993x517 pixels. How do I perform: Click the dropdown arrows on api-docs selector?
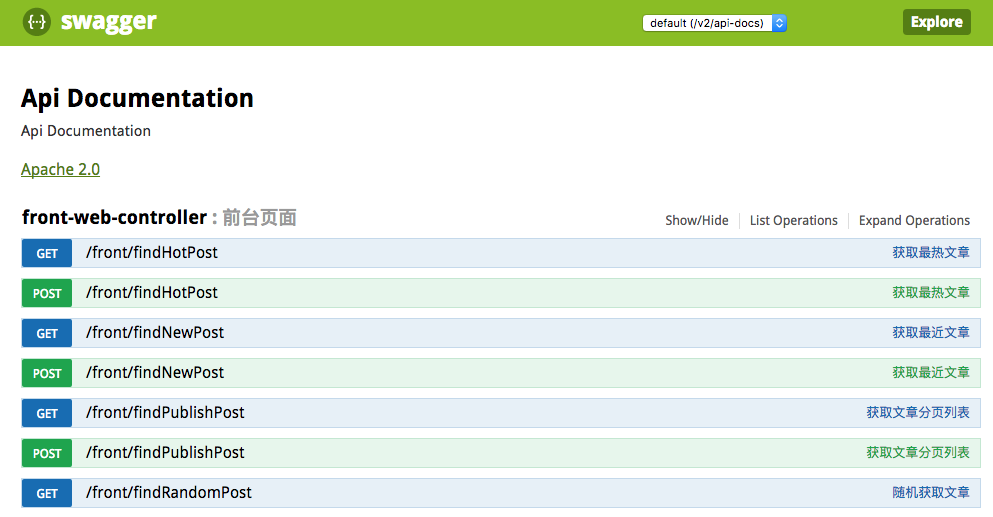(780, 23)
